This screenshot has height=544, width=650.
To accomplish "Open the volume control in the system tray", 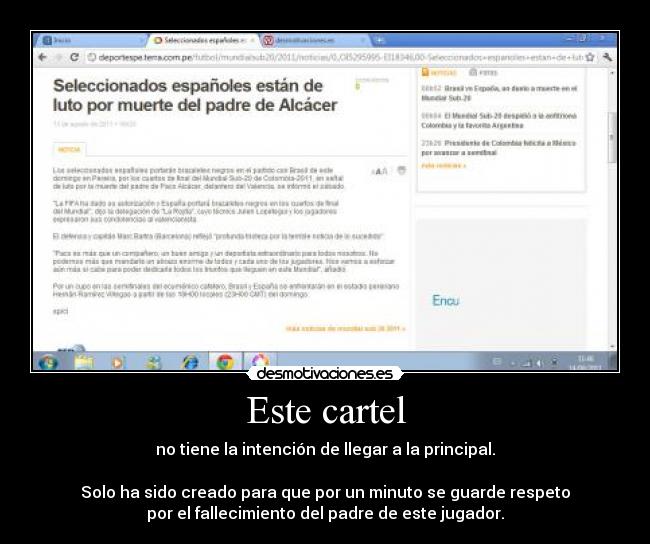I will pyautogui.click(x=539, y=363).
